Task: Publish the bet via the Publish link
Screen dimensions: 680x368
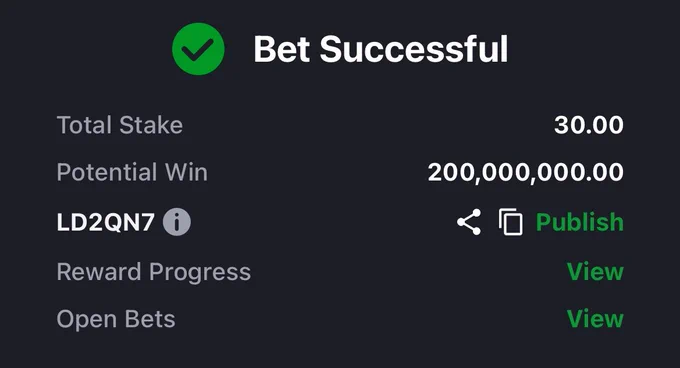Action: coord(580,222)
